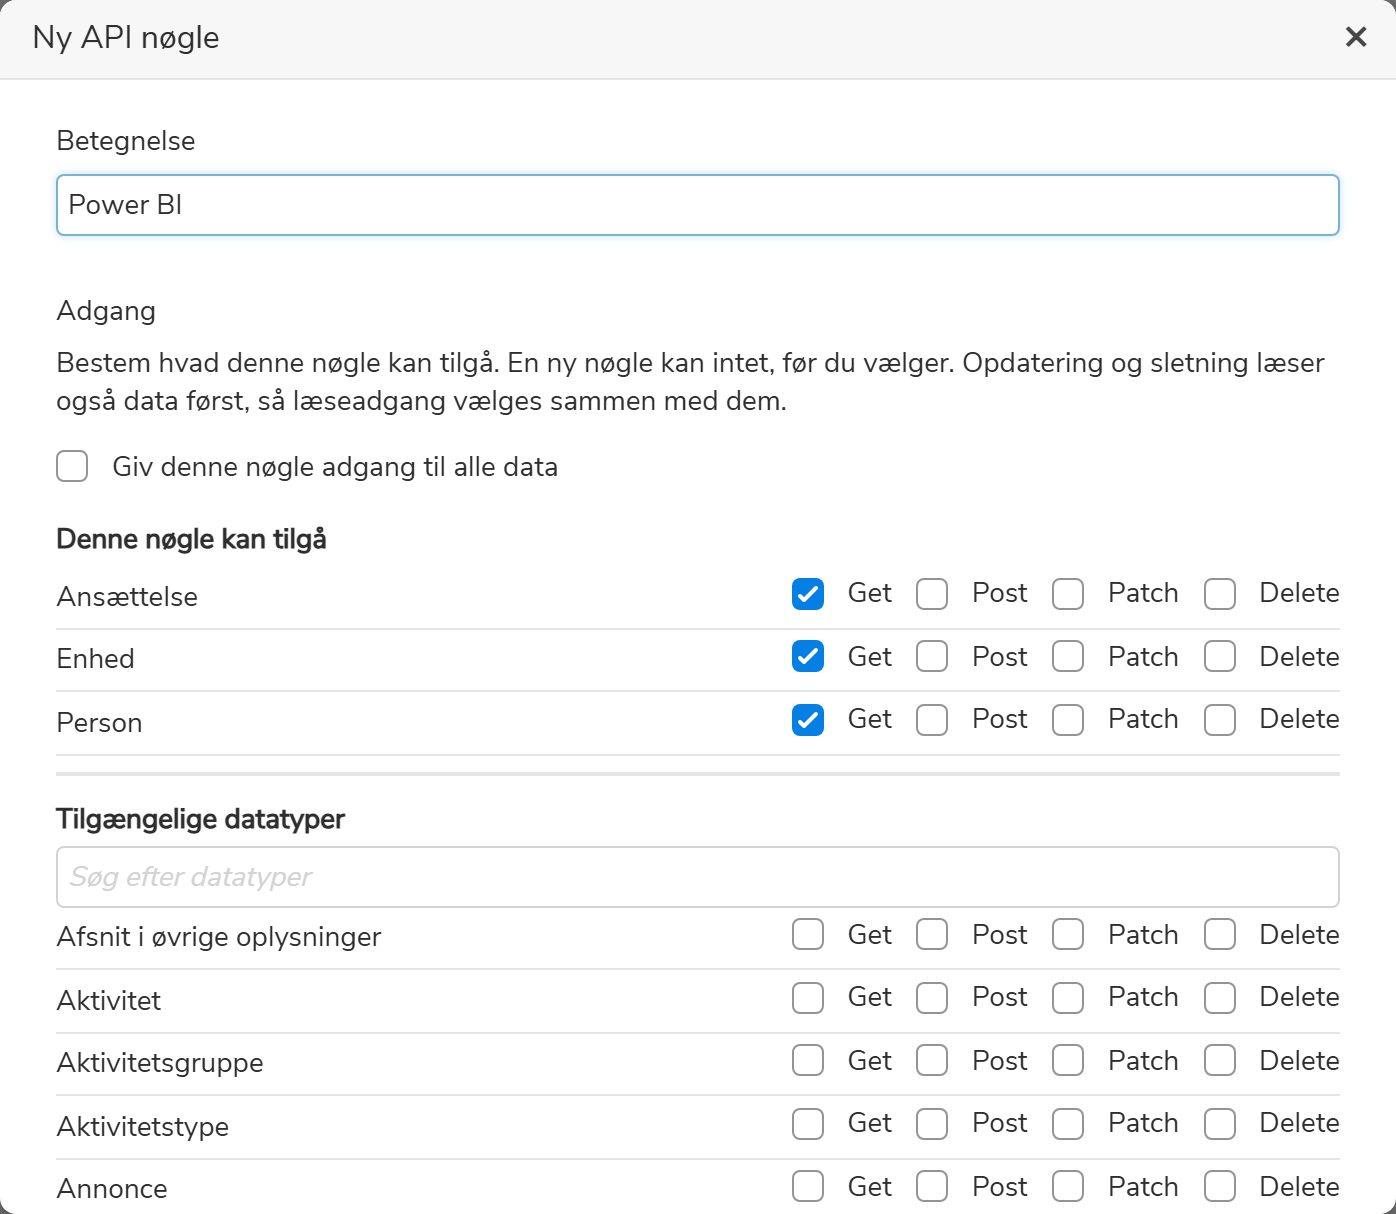Check Patch for Aktivitet
The image size is (1396, 1214).
click(x=1068, y=998)
